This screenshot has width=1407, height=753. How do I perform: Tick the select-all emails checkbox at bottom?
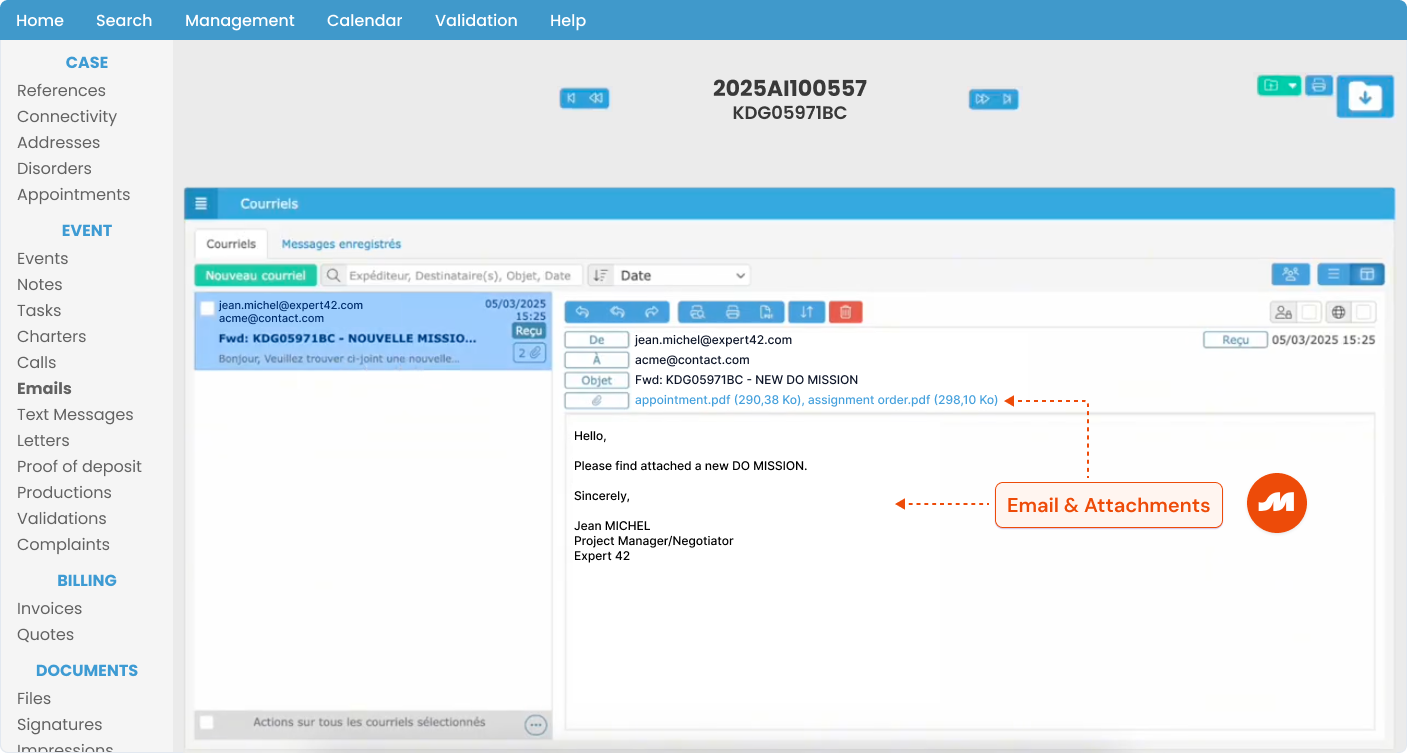pyautogui.click(x=206, y=722)
